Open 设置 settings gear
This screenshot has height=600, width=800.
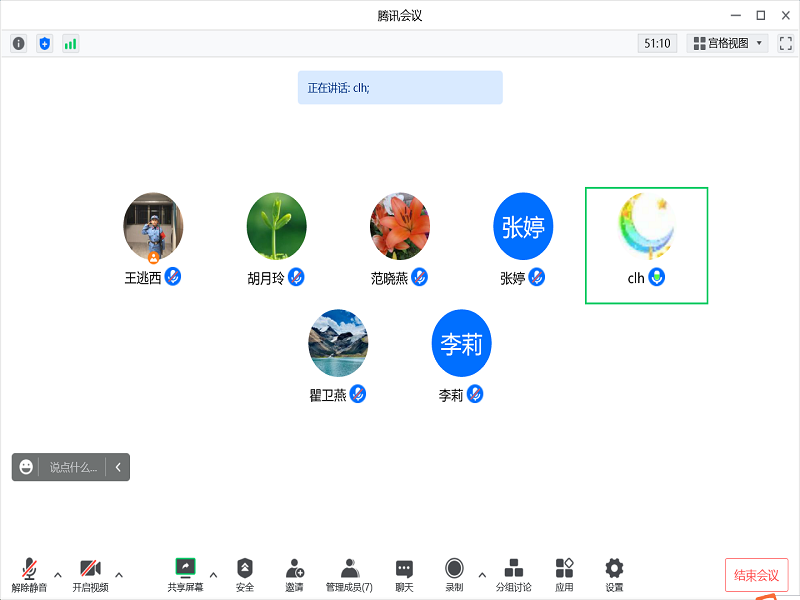(x=614, y=575)
